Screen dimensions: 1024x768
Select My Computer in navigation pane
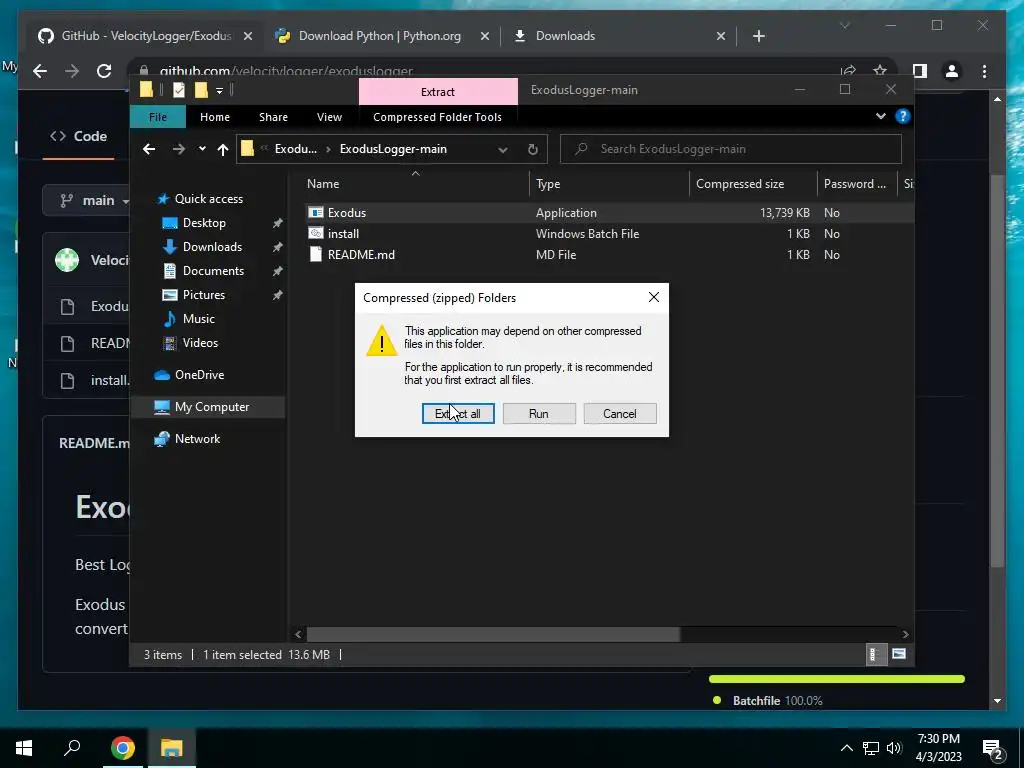pos(208,407)
